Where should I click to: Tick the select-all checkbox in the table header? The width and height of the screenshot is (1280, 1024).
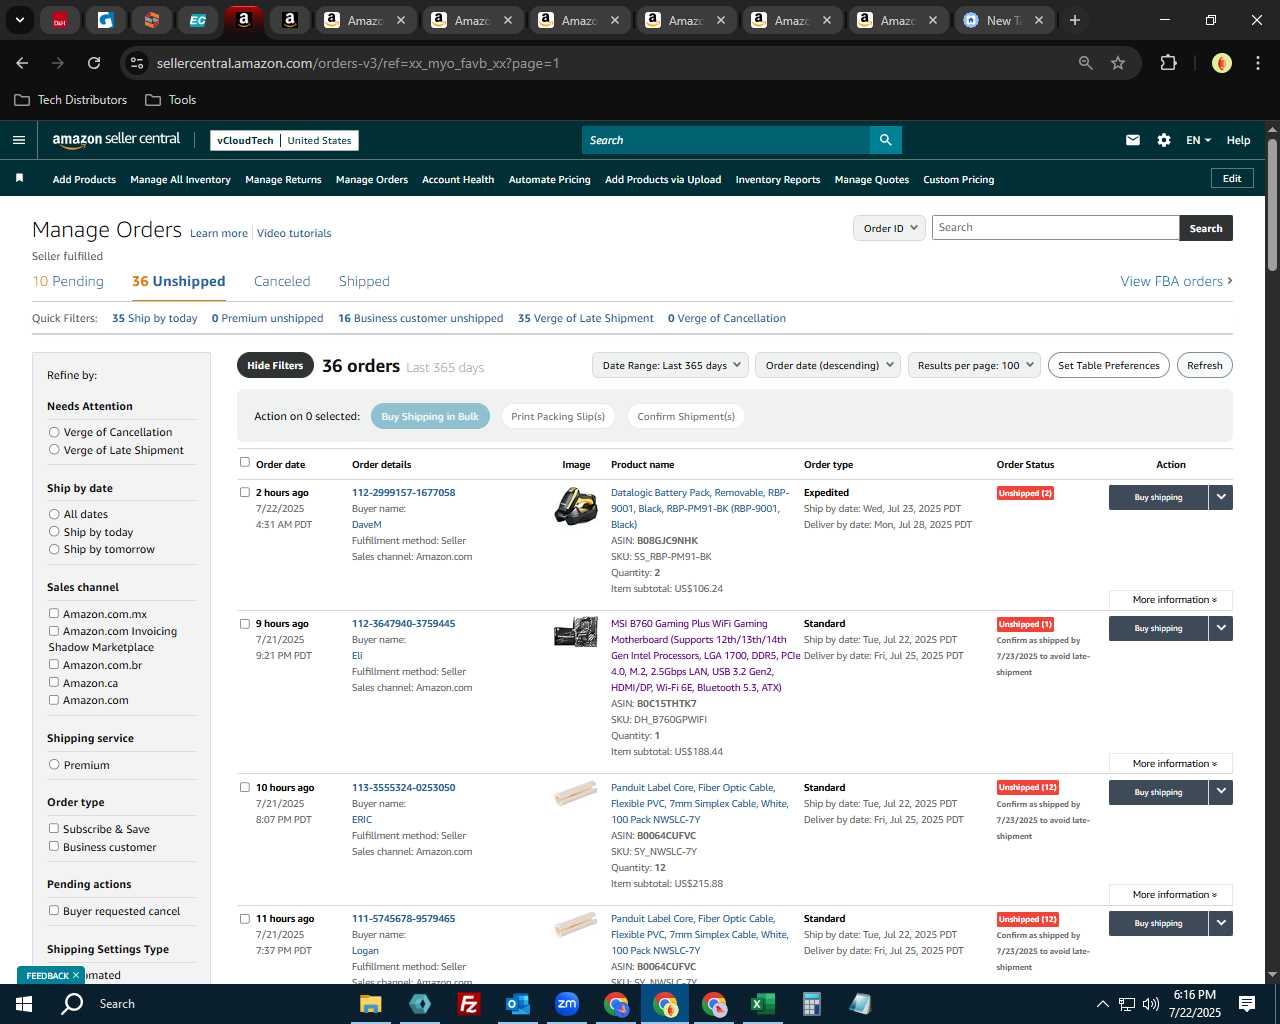[x=245, y=463]
